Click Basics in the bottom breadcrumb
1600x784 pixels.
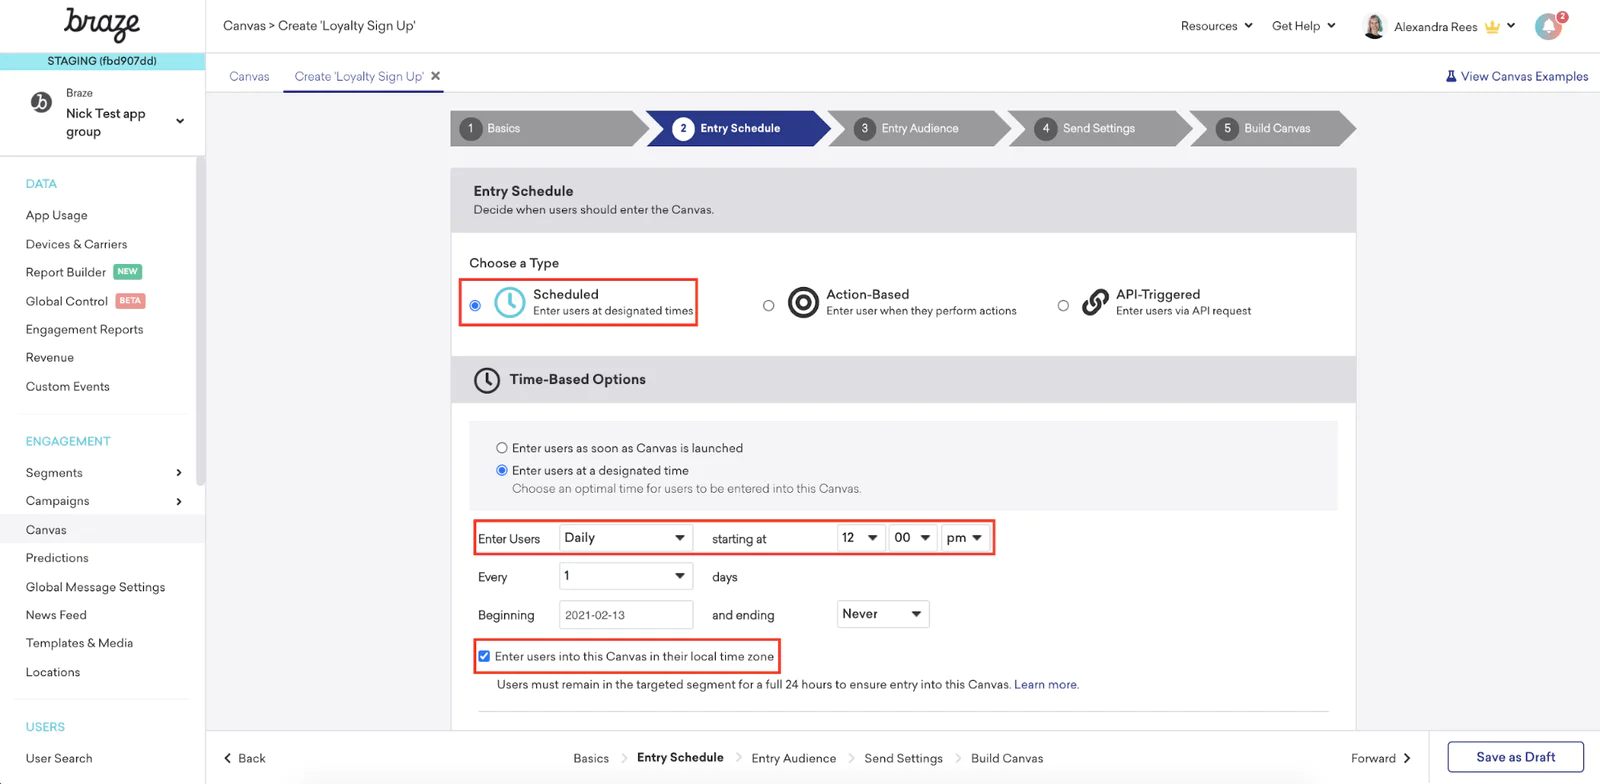click(591, 758)
